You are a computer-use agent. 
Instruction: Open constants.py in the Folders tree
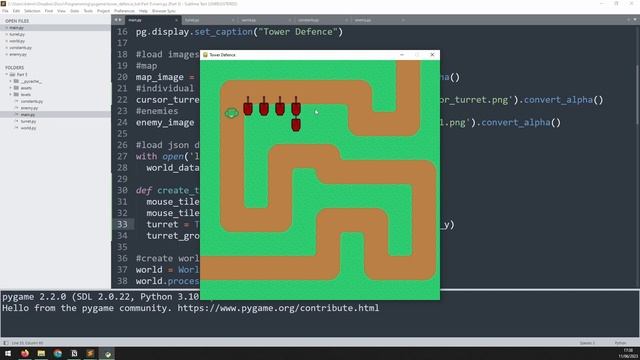coord(31,101)
